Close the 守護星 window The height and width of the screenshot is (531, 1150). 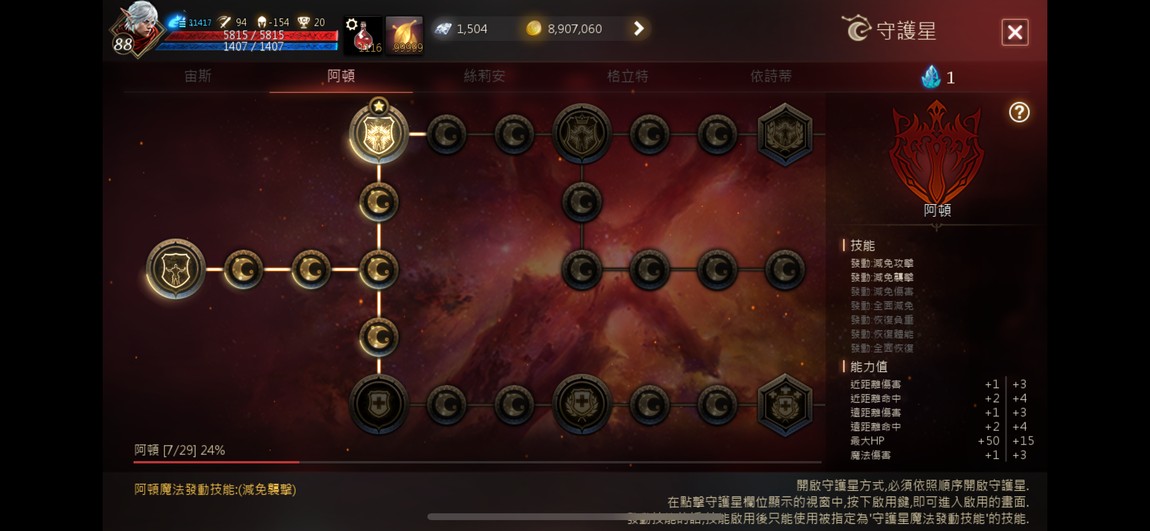[1015, 32]
